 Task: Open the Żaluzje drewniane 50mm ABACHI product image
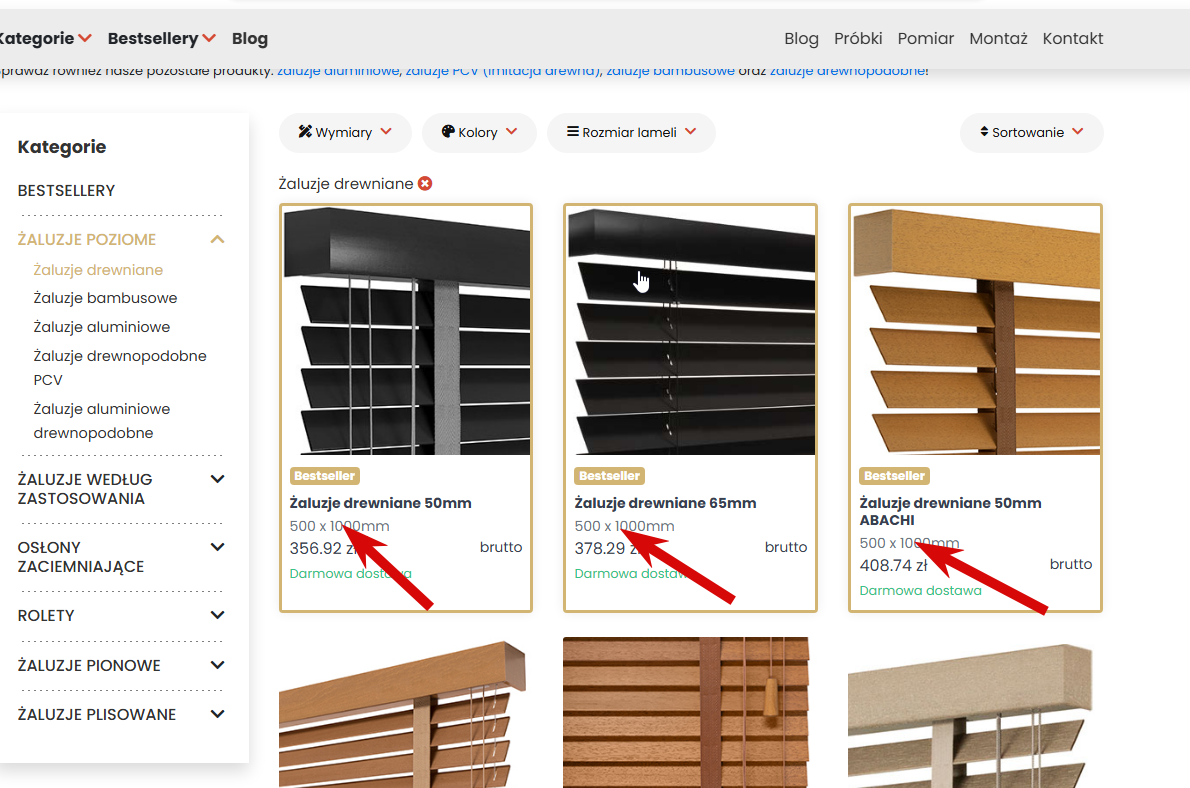(976, 331)
